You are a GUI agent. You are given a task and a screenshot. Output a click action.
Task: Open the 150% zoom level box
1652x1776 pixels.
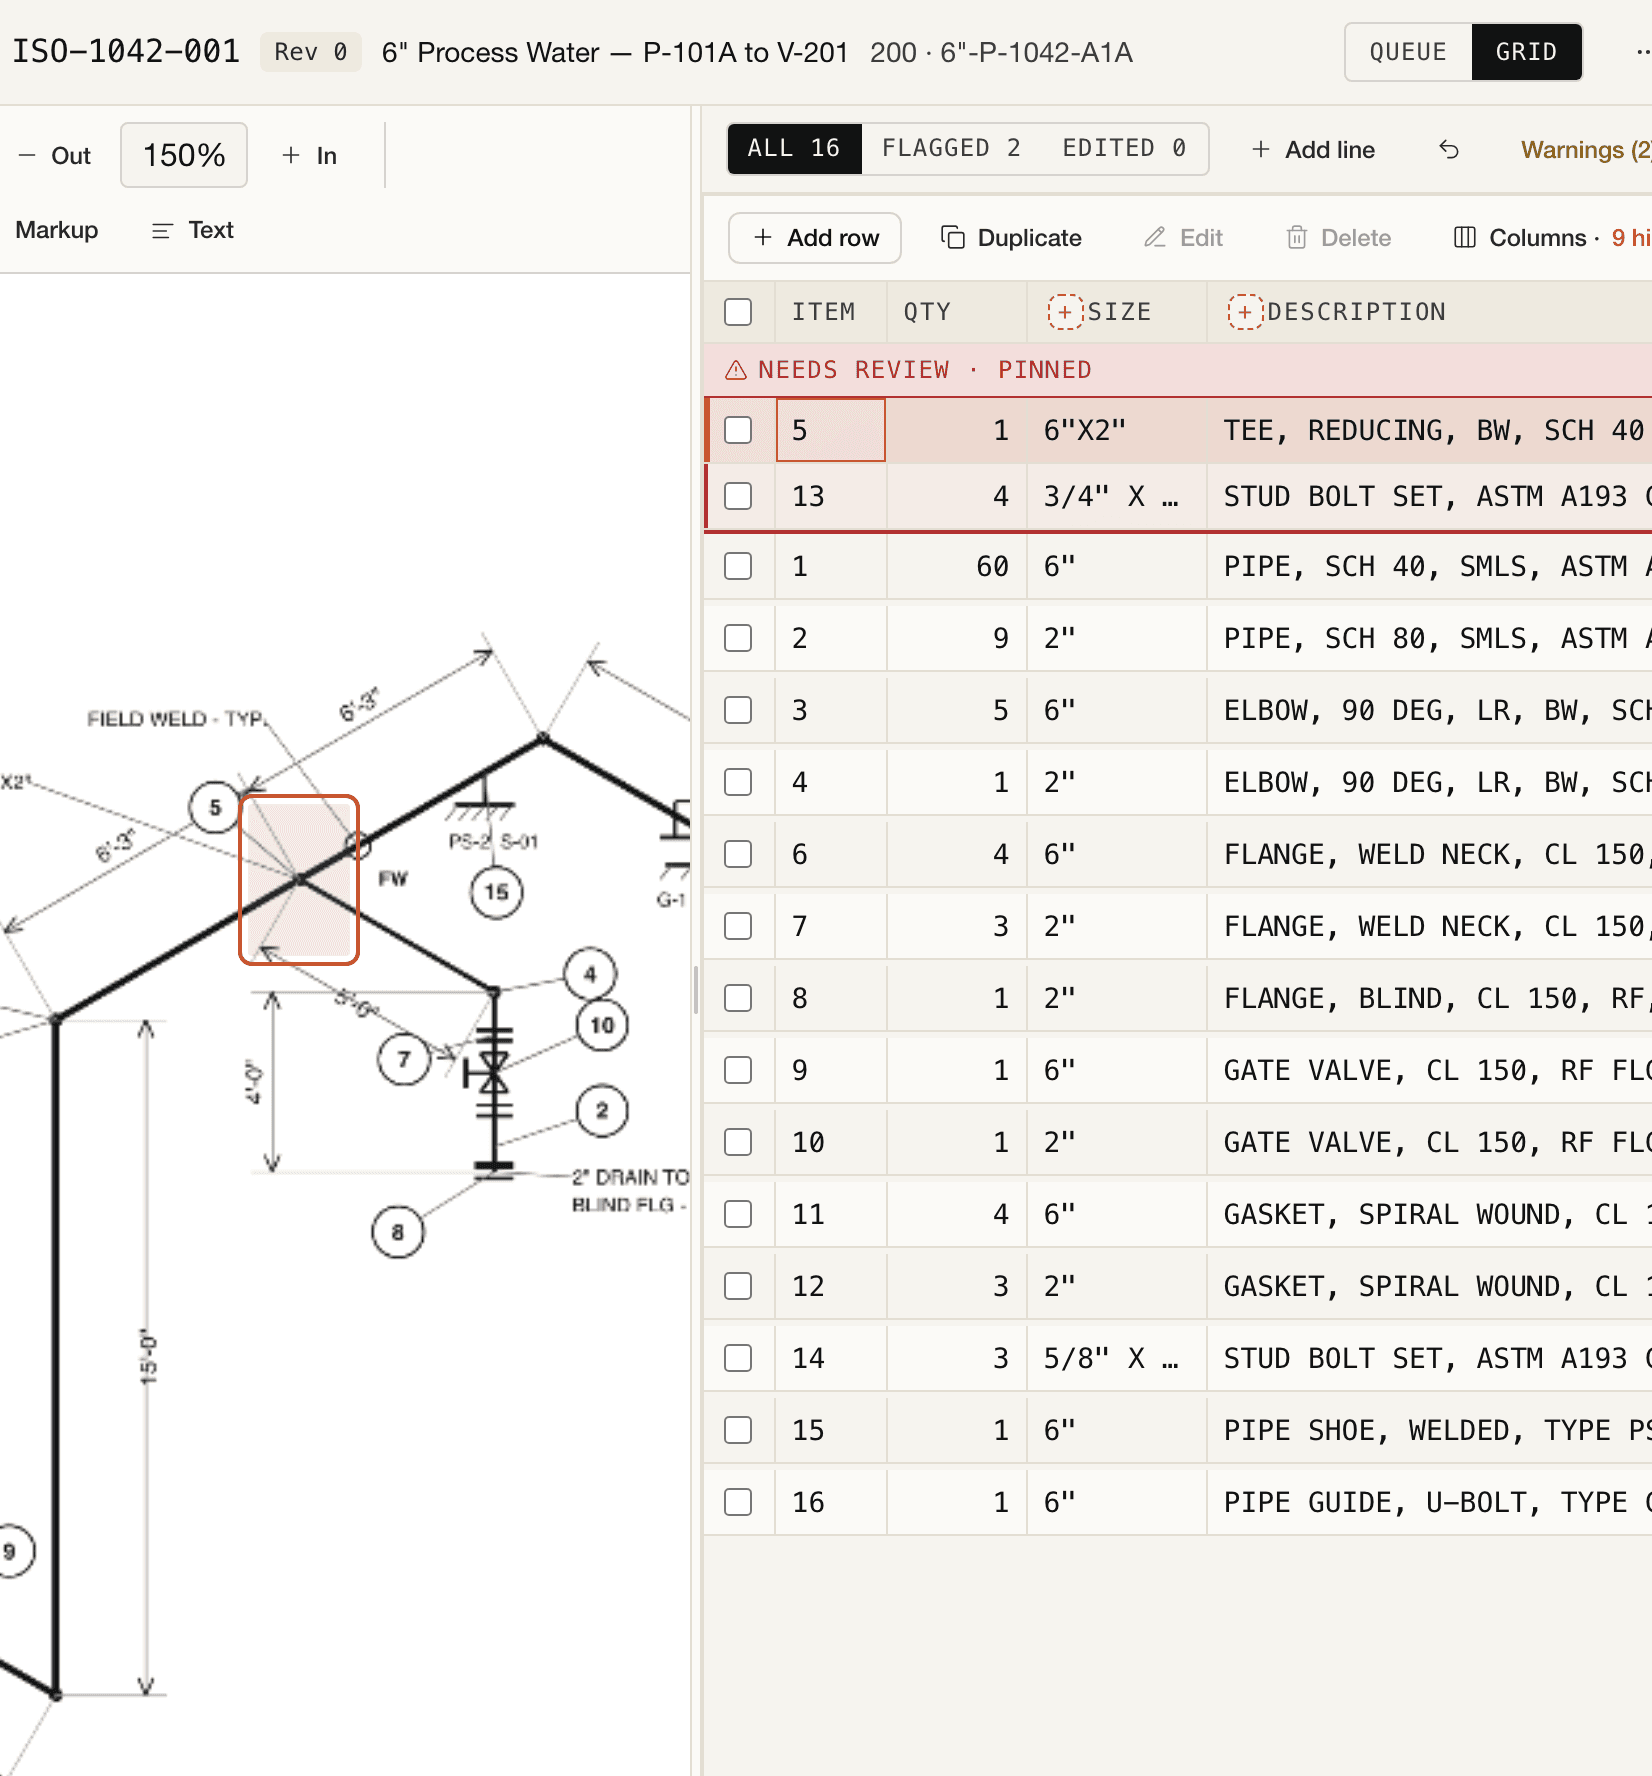184,155
